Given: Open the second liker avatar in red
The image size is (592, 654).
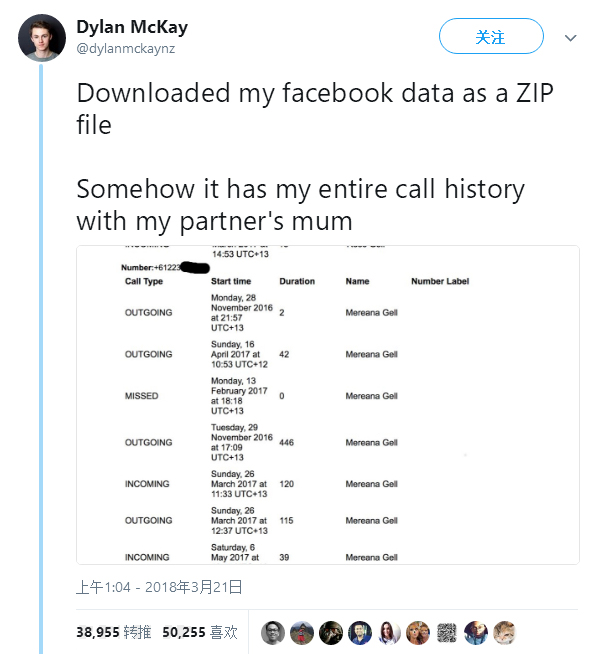Looking at the screenshot, I should [x=302, y=633].
